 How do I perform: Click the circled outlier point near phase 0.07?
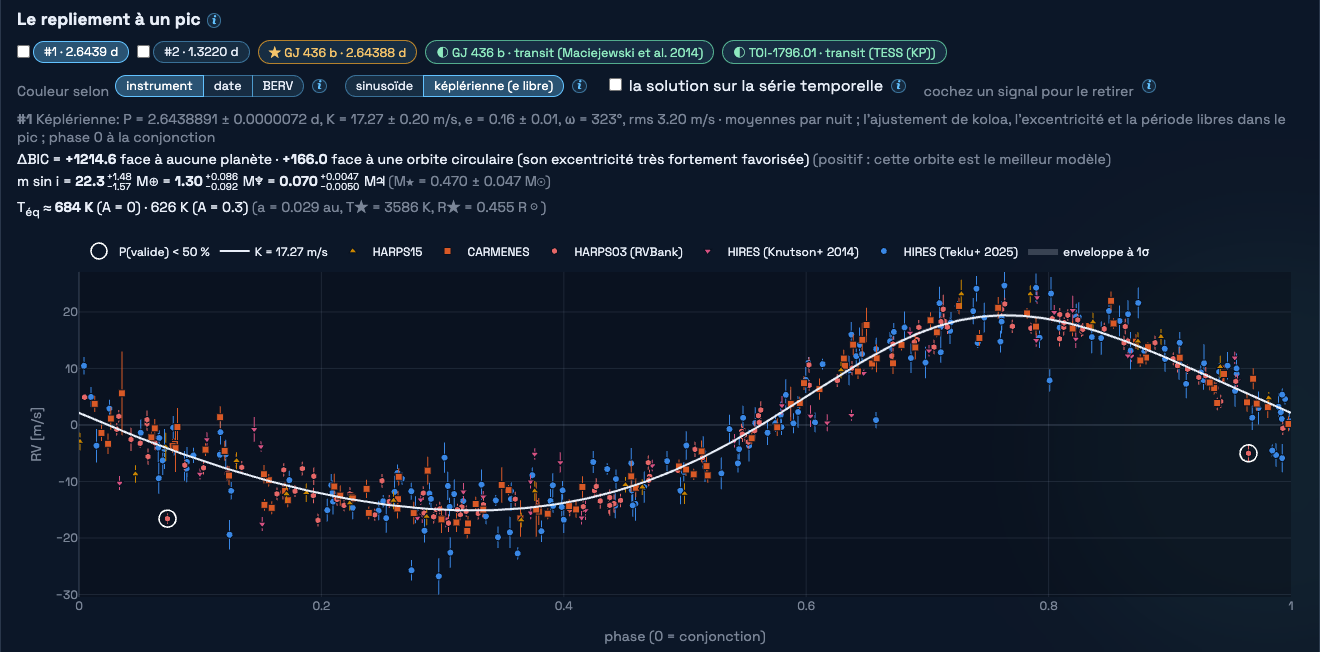167,518
